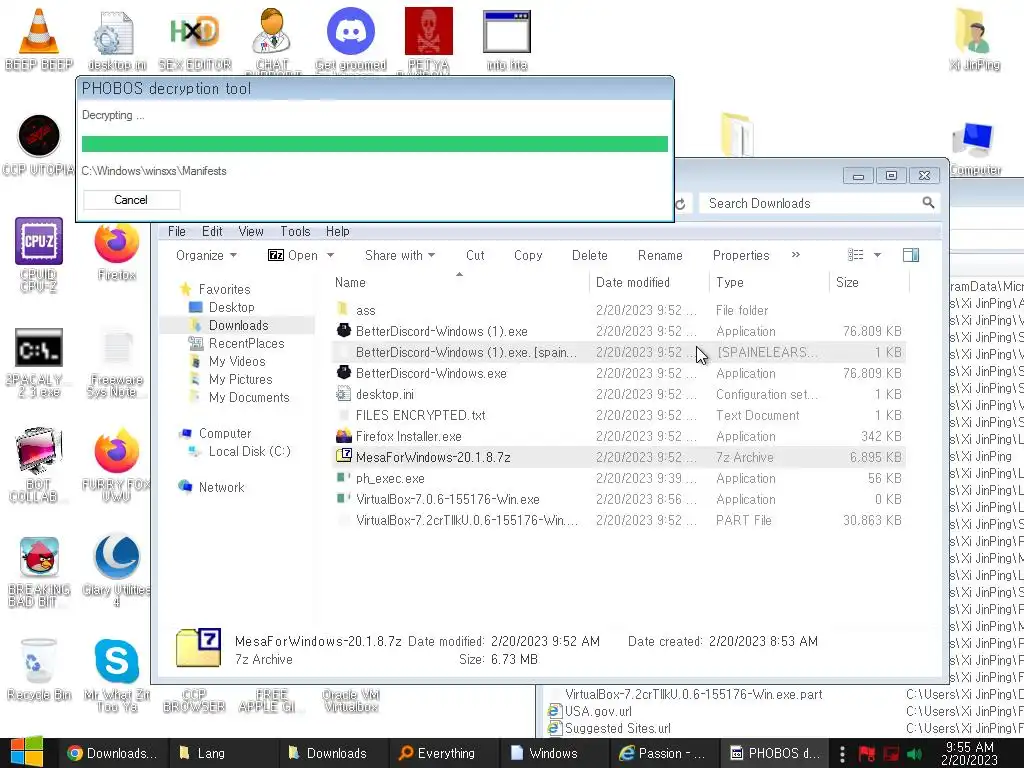1024x768 pixels.
Task: Switch to Everything in taskbar
Action: (443, 753)
